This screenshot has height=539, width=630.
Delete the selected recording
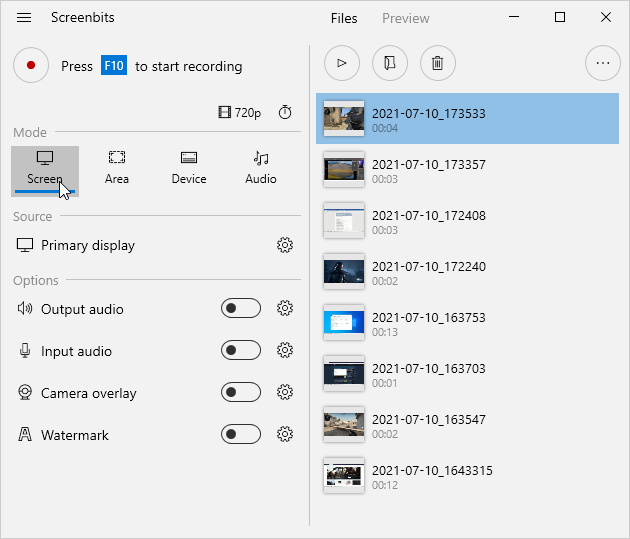438,63
